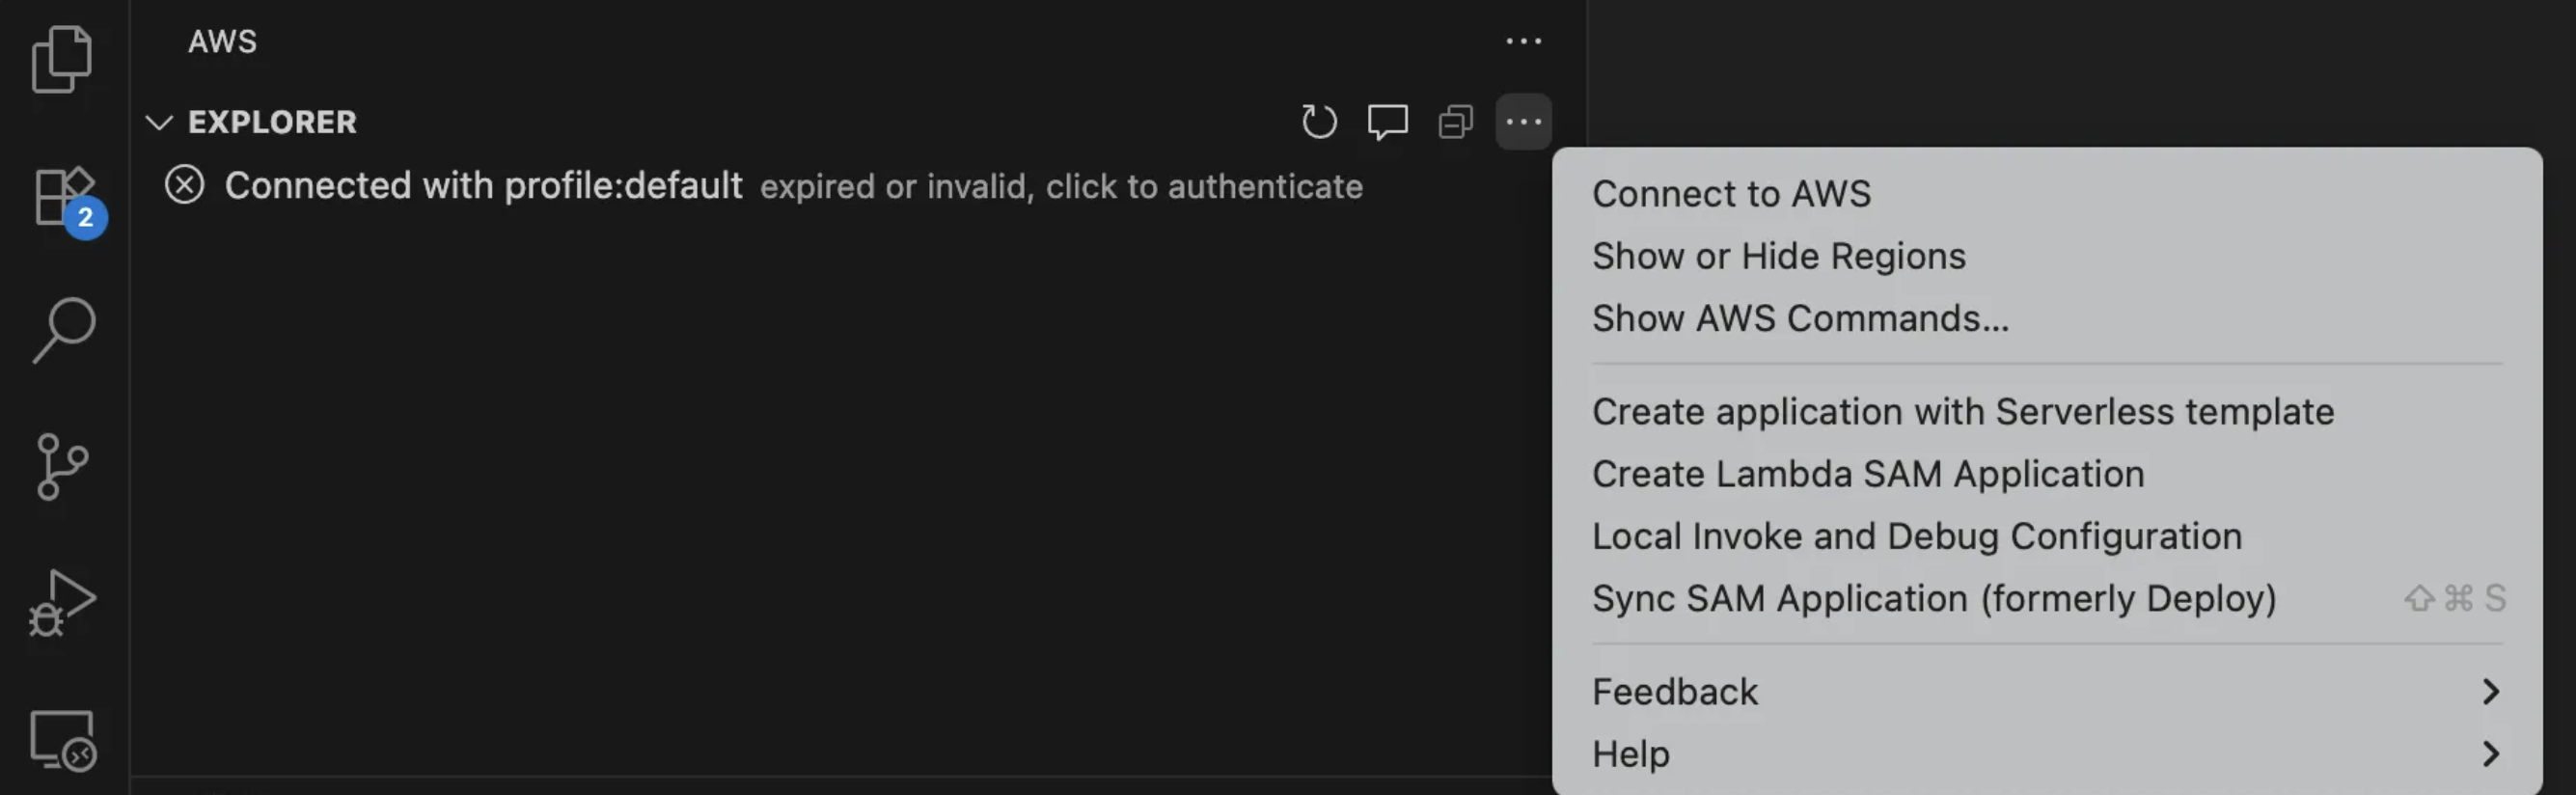Open the Run and Debug view
Image resolution: width=2576 pixels, height=795 pixels.
coord(64,600)
